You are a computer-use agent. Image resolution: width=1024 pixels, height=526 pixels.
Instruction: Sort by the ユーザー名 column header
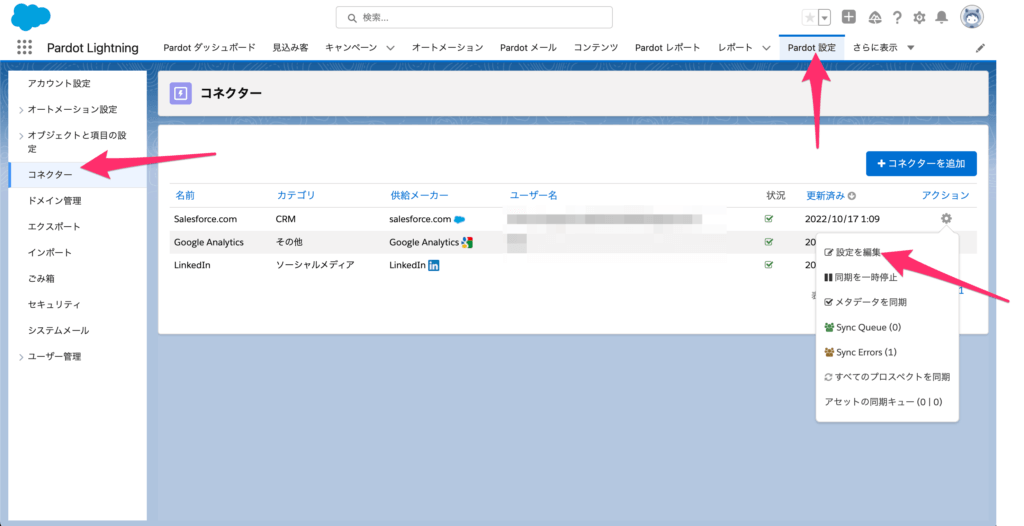(534, 195)
